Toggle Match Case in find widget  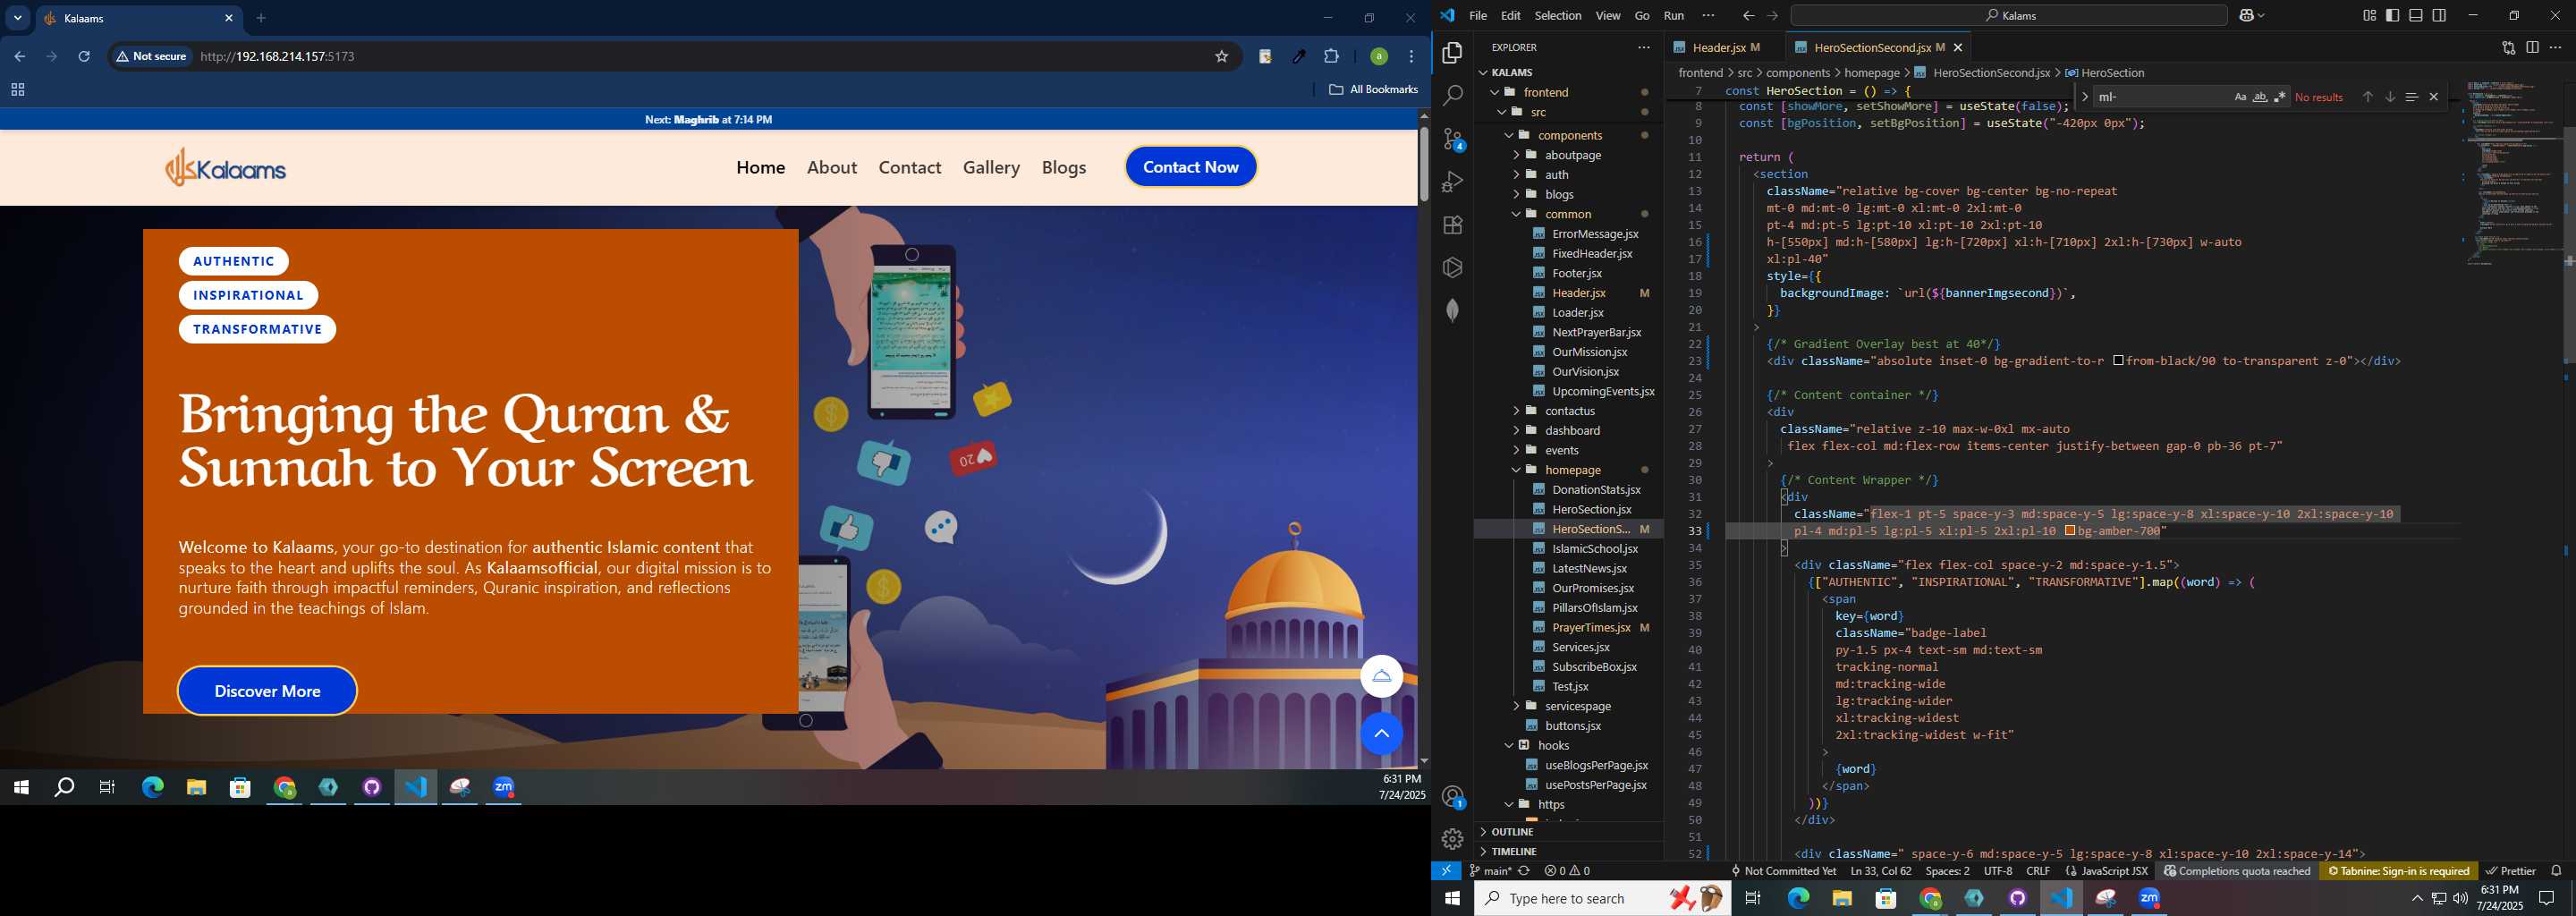coord(2240,97)
